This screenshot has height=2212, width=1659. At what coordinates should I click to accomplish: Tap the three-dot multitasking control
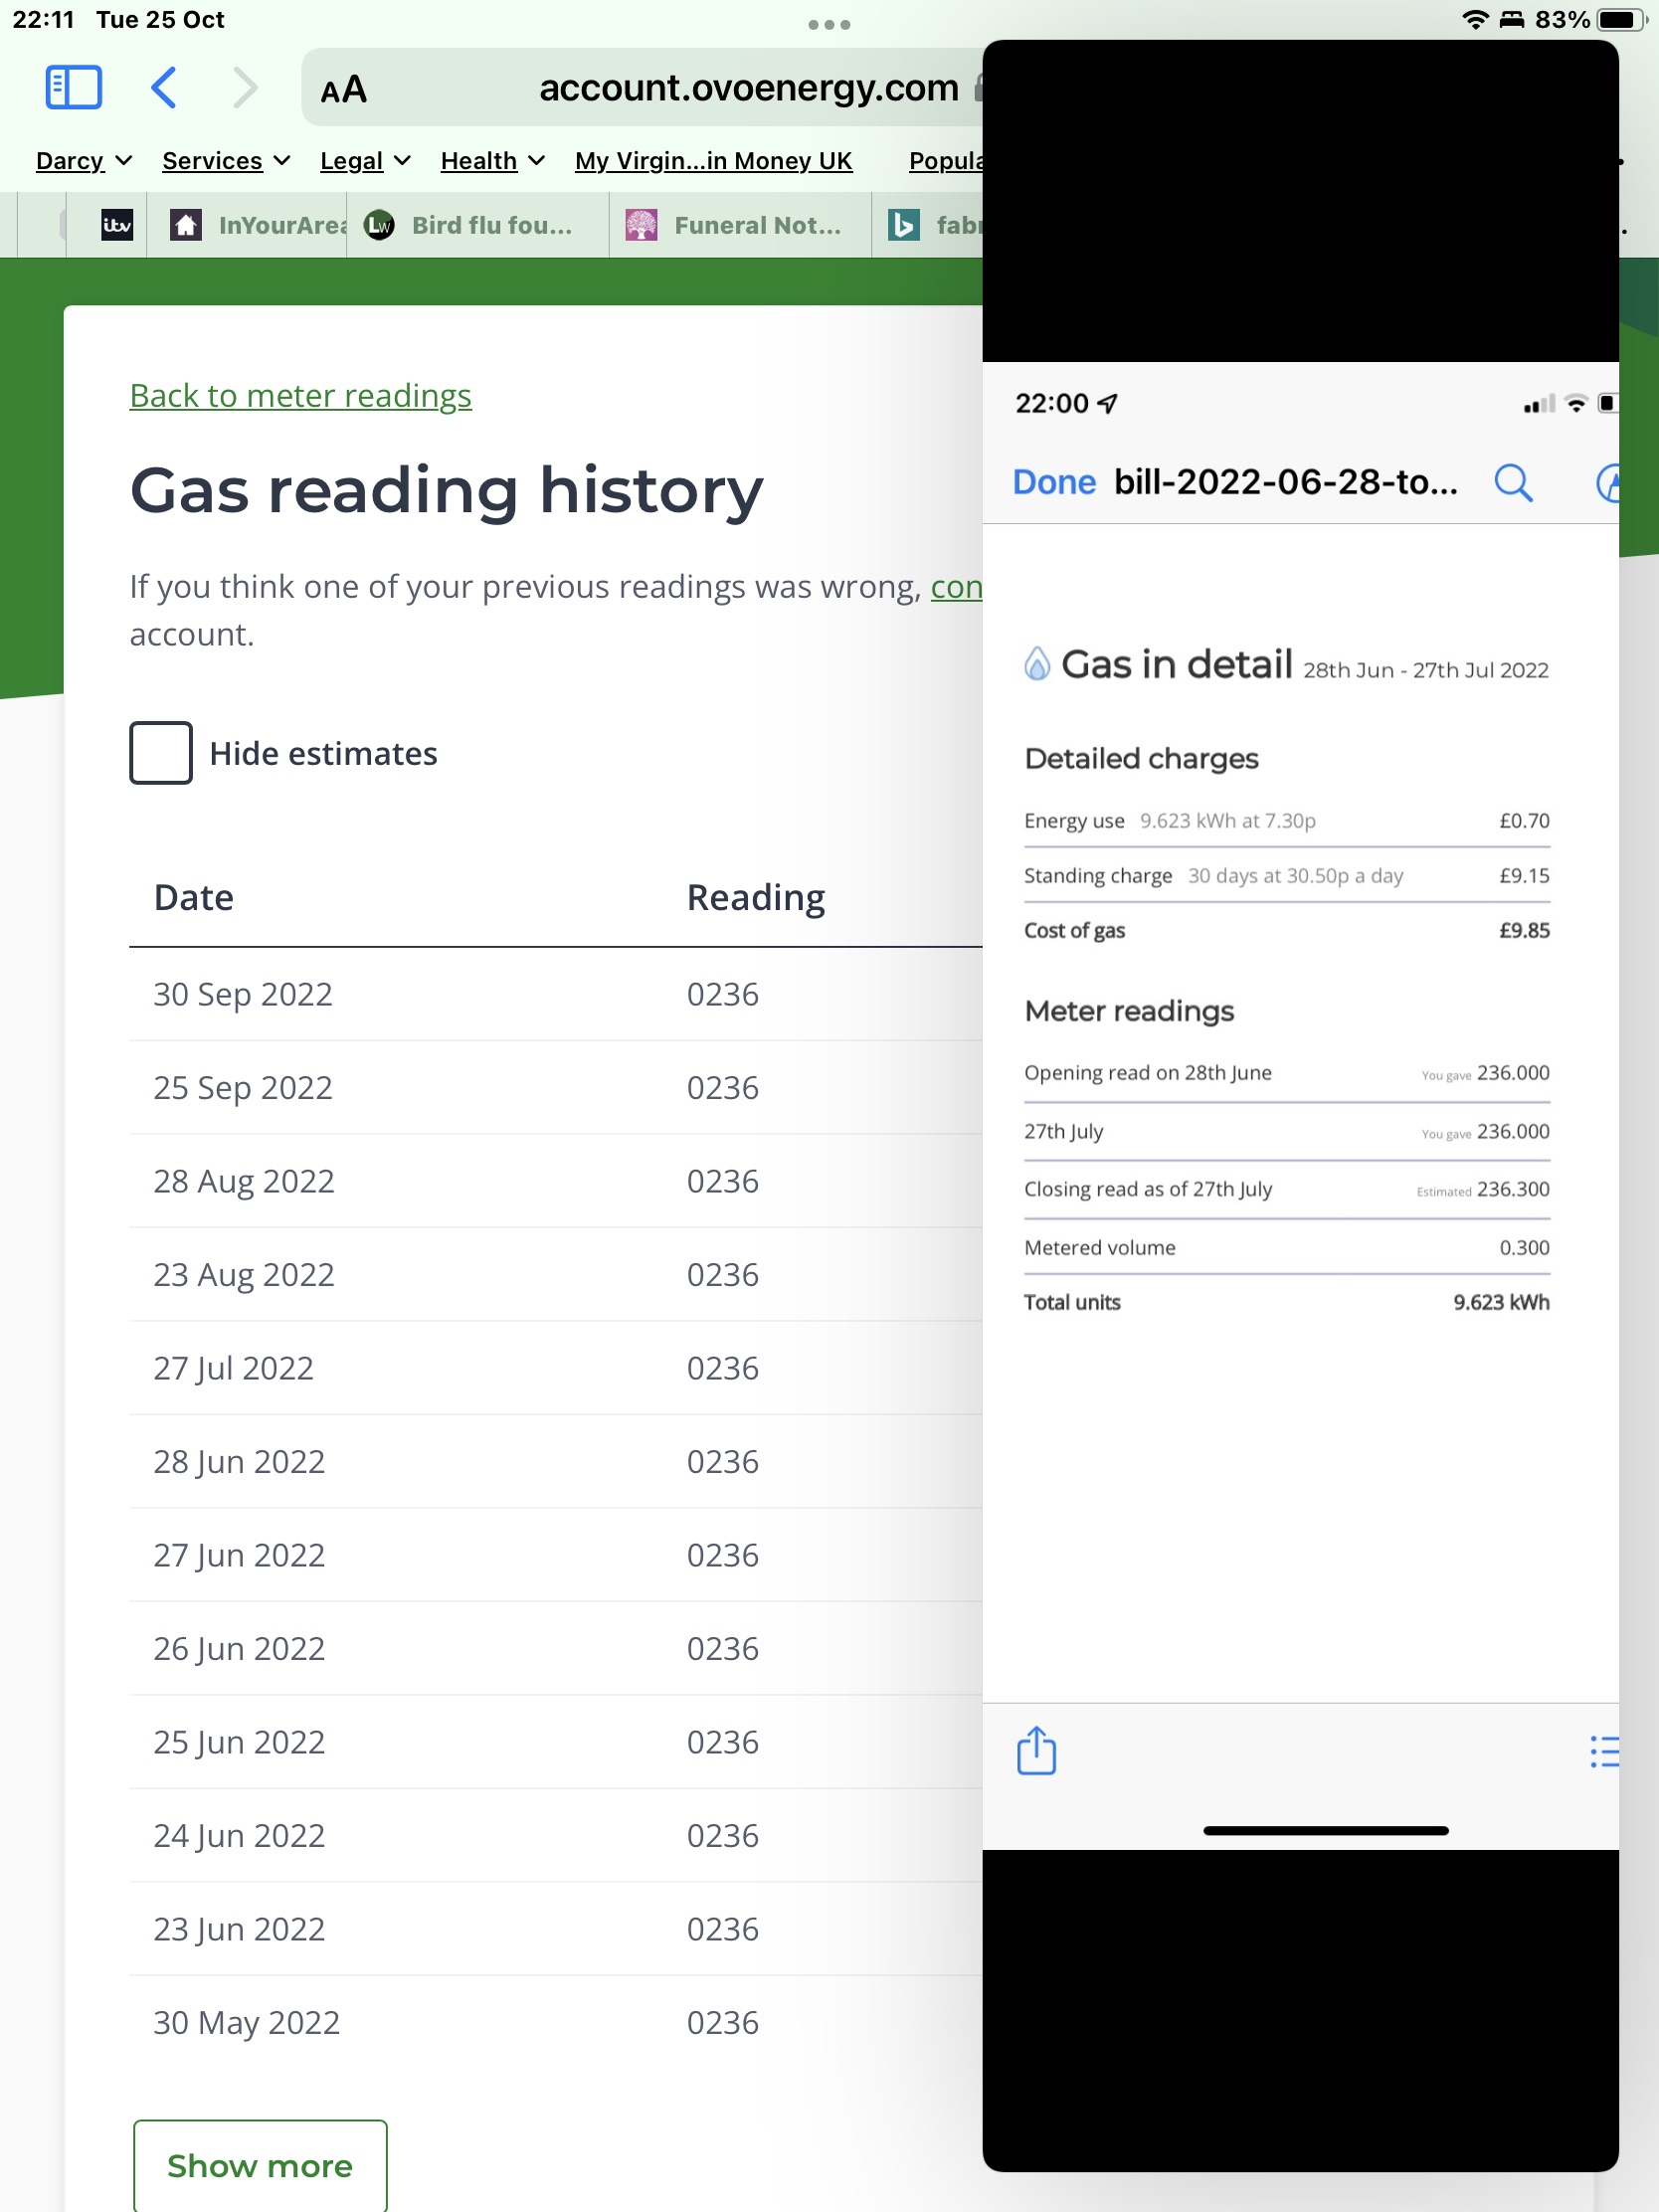coord(829,24)
